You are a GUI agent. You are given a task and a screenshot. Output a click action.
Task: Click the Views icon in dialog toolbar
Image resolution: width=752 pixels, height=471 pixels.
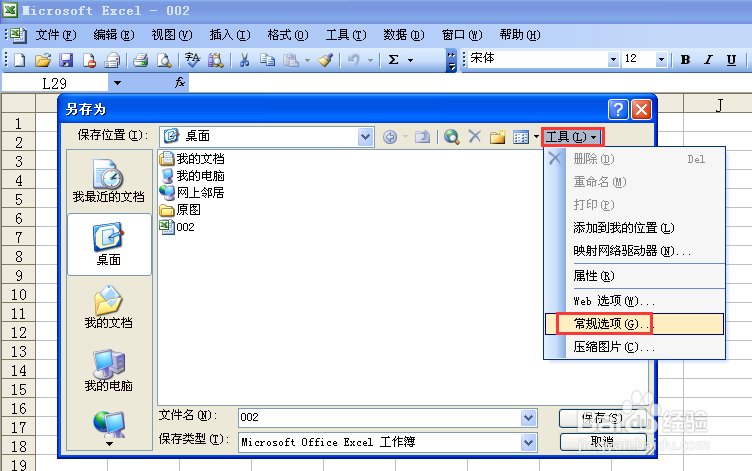pyautogui.click(x=521, y=137)
